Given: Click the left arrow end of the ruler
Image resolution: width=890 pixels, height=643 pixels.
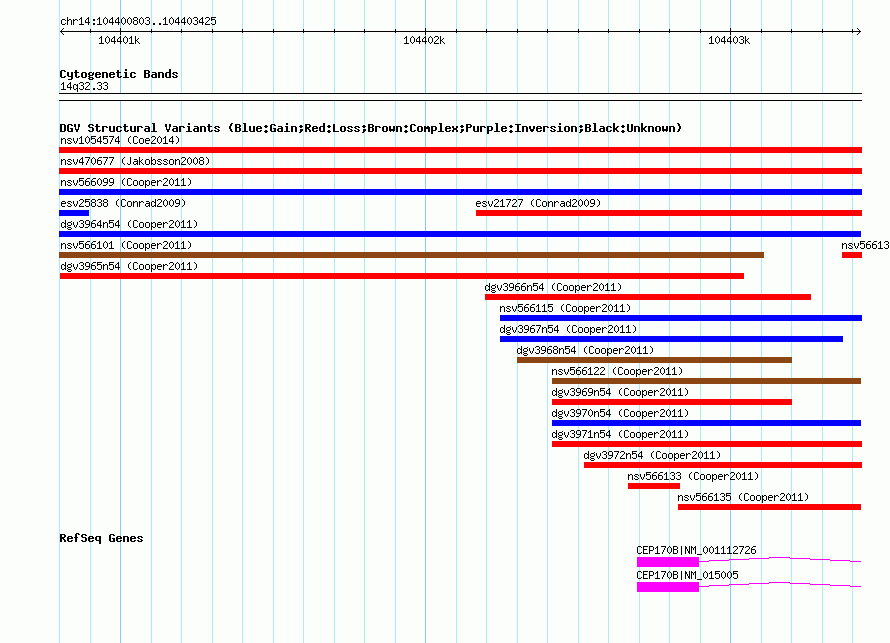Looking at the screenshot, I should (63, 31).
